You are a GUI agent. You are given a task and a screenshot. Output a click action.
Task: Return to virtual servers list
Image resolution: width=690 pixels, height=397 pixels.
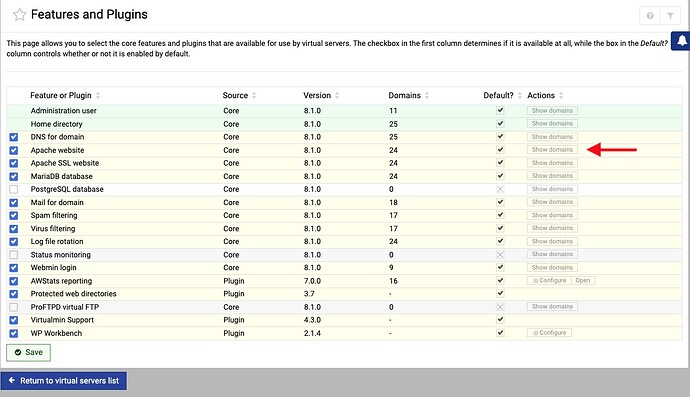pos(64,381)
